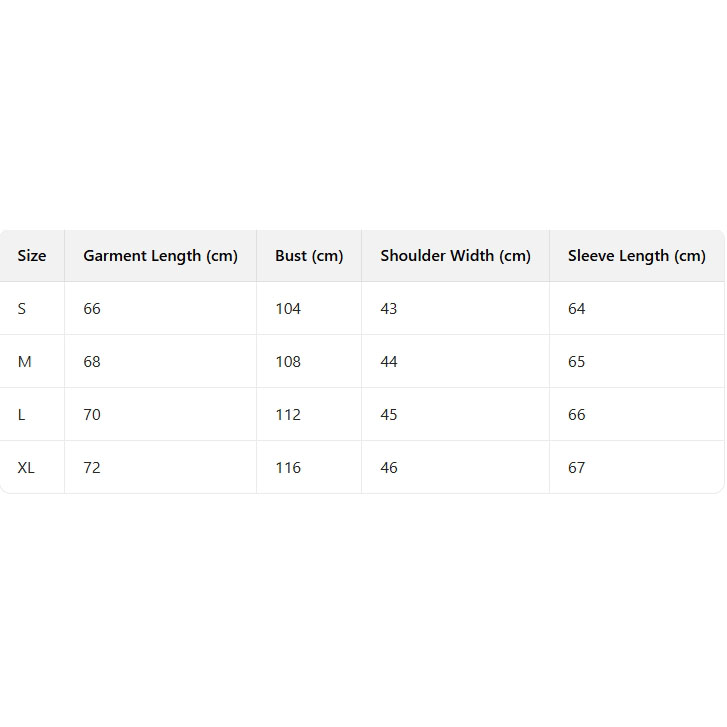Click the XL size row label
Screen dimensions: 727x727
(26, 468)
